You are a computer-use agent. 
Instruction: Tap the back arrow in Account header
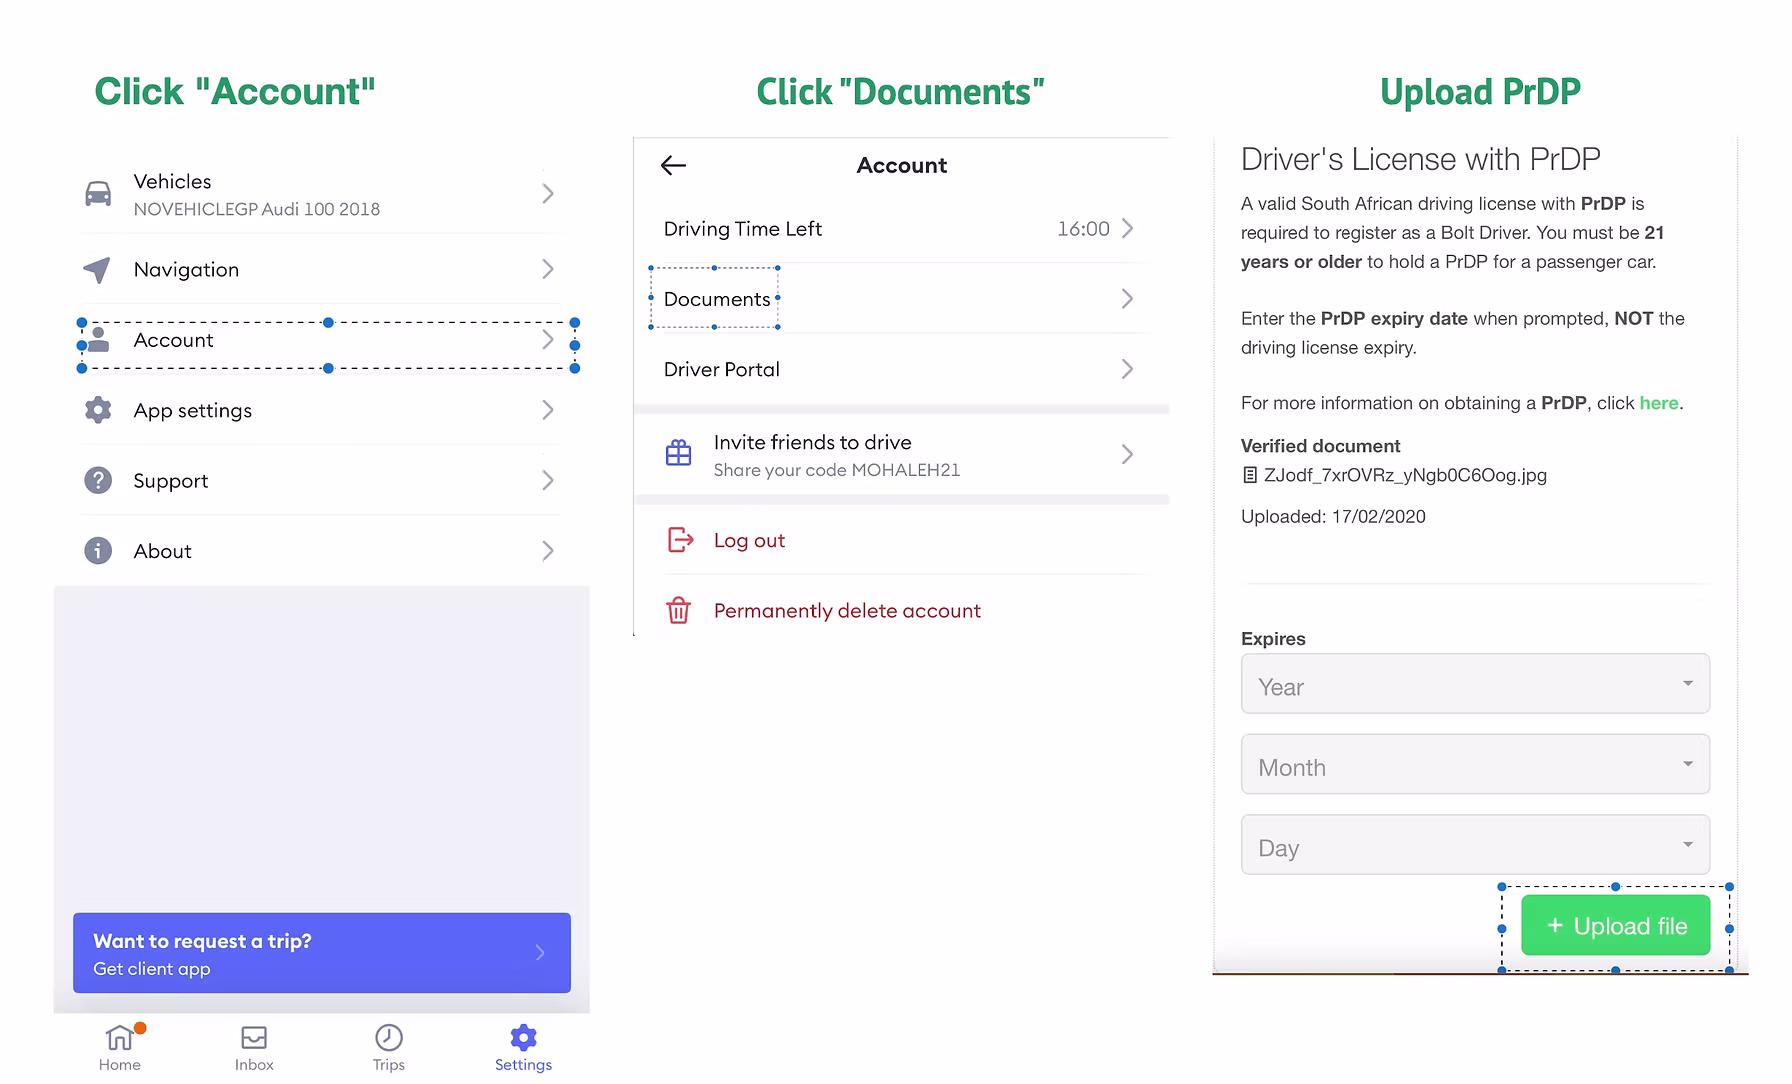tap(674, 166)
